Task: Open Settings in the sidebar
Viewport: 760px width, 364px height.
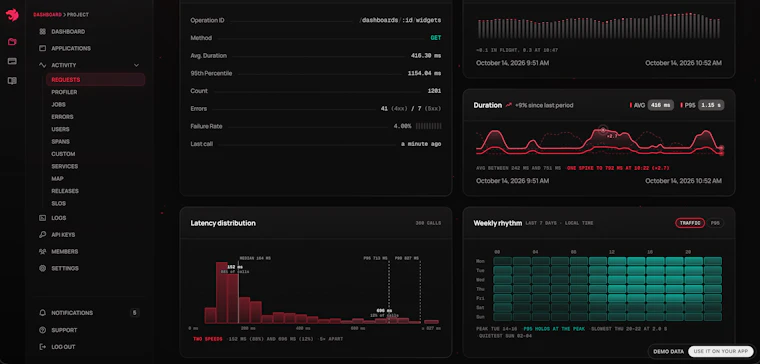Action: [x=65, y=269]
